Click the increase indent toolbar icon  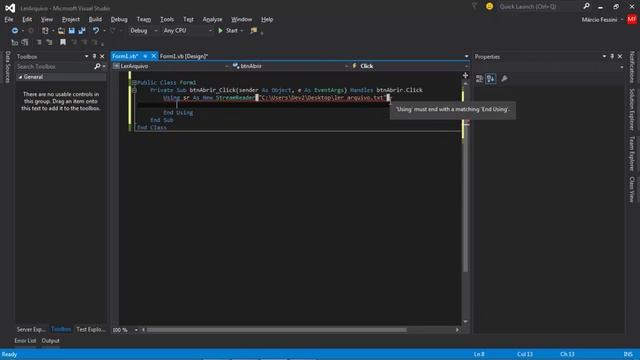pyautogui.click(x=49, y=42)
